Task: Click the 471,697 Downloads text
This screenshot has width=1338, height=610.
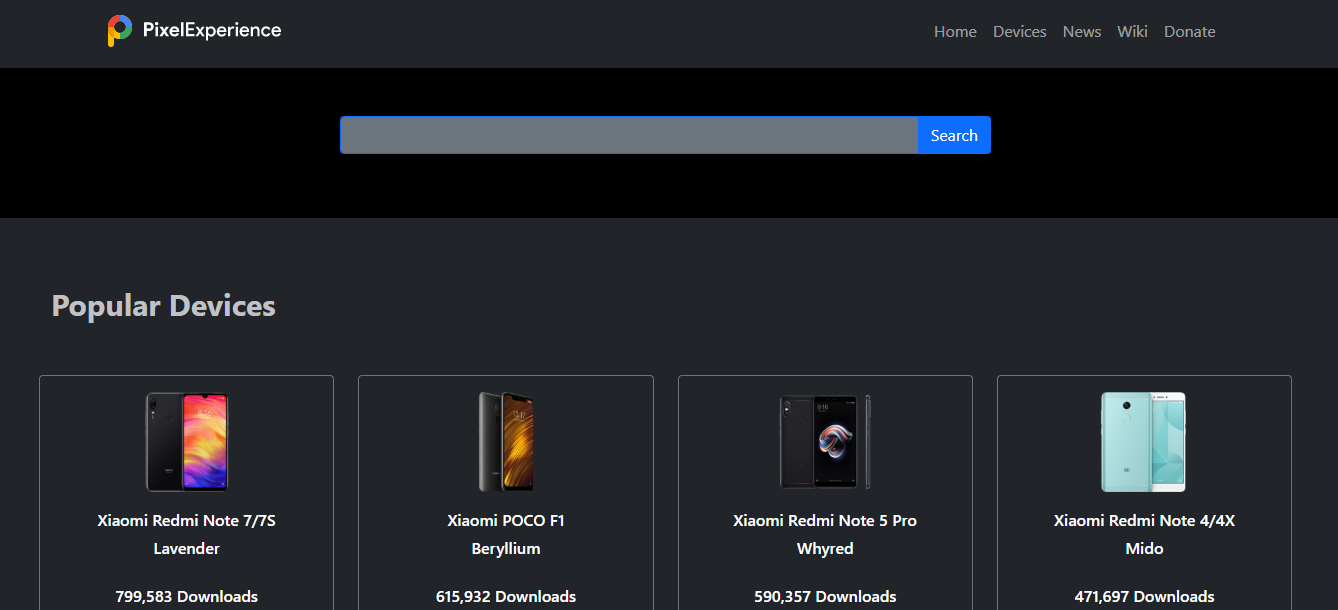Action: [x=1144, y=597]
